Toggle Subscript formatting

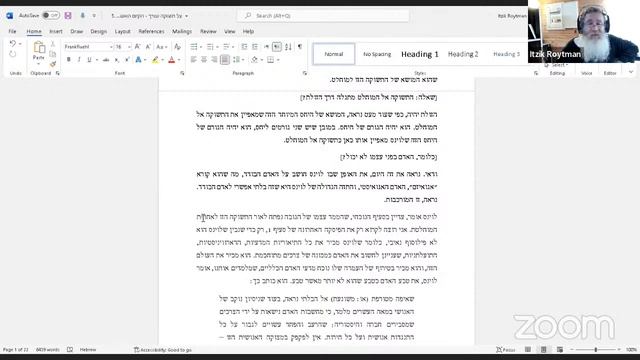pyautogui.click(x=117, y=60)
